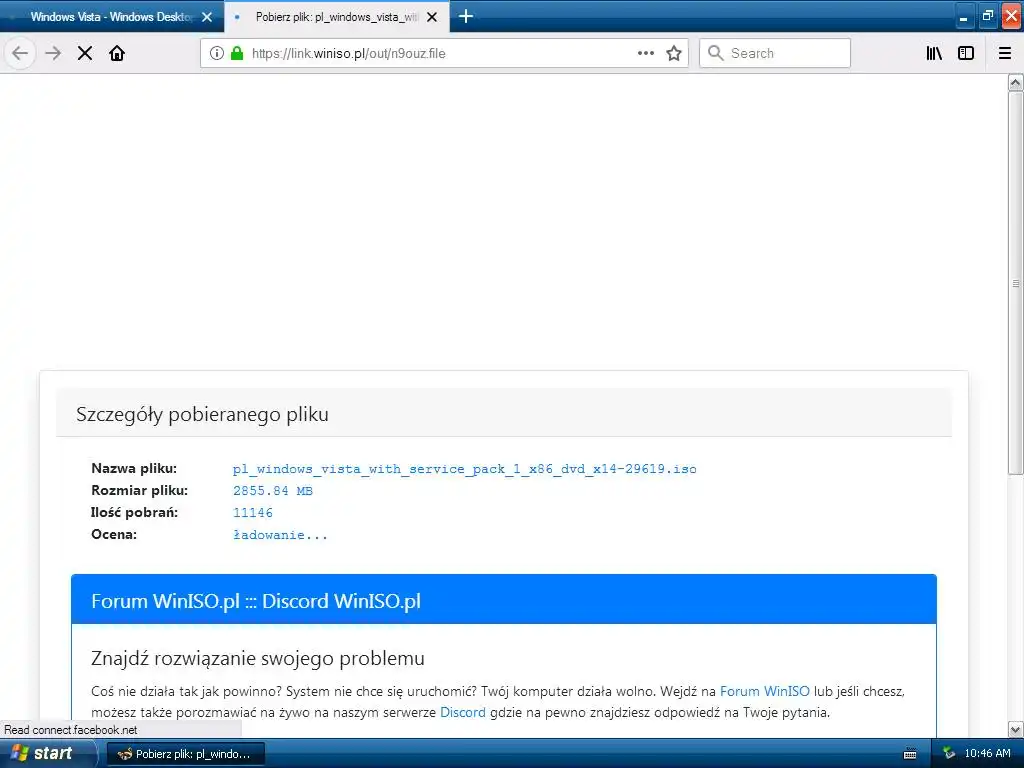1024x768 pixels.
Task: Close the Windows Vista tab
Action: 207,17
